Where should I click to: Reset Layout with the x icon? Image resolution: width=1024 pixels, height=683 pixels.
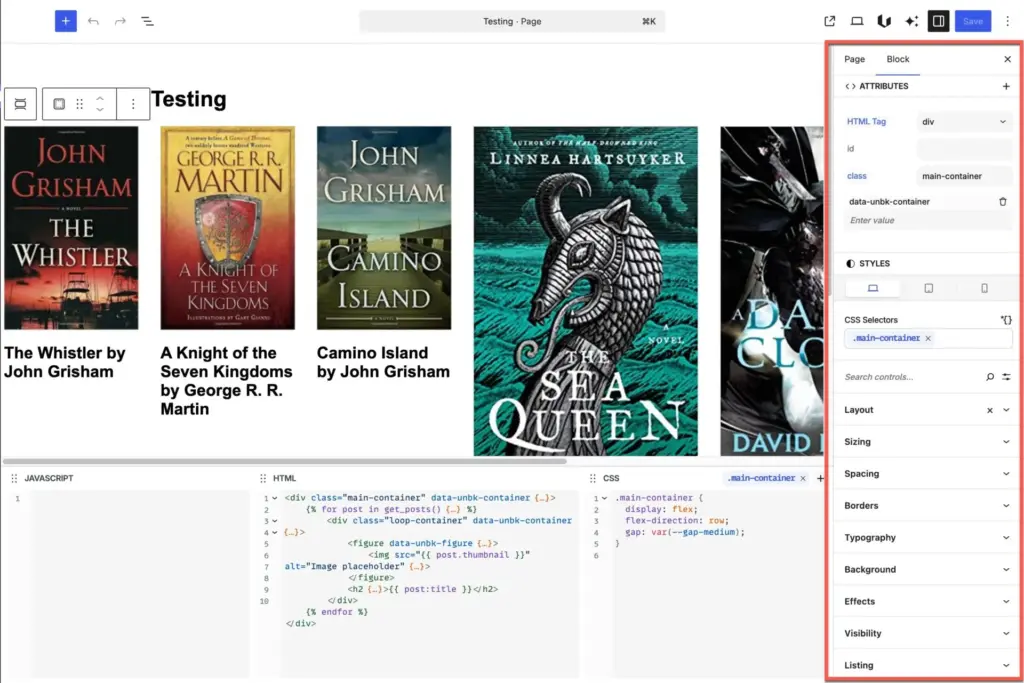click(990, 410)
